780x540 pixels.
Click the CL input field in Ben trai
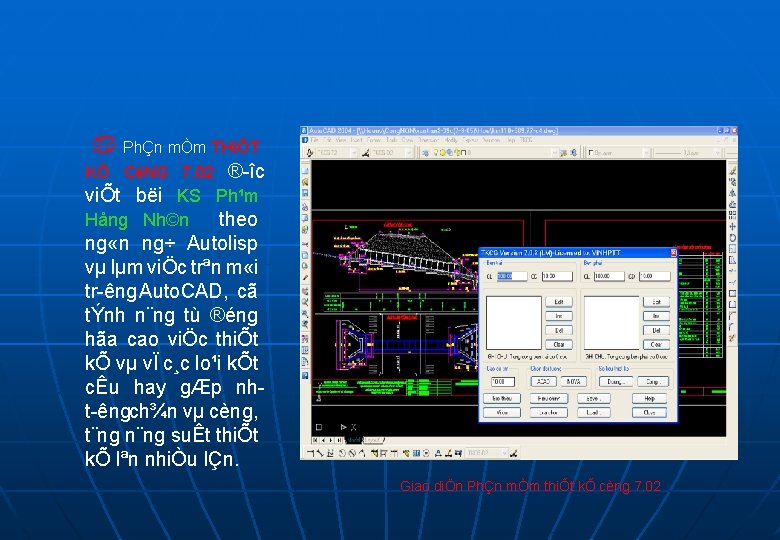pos(511,276)
